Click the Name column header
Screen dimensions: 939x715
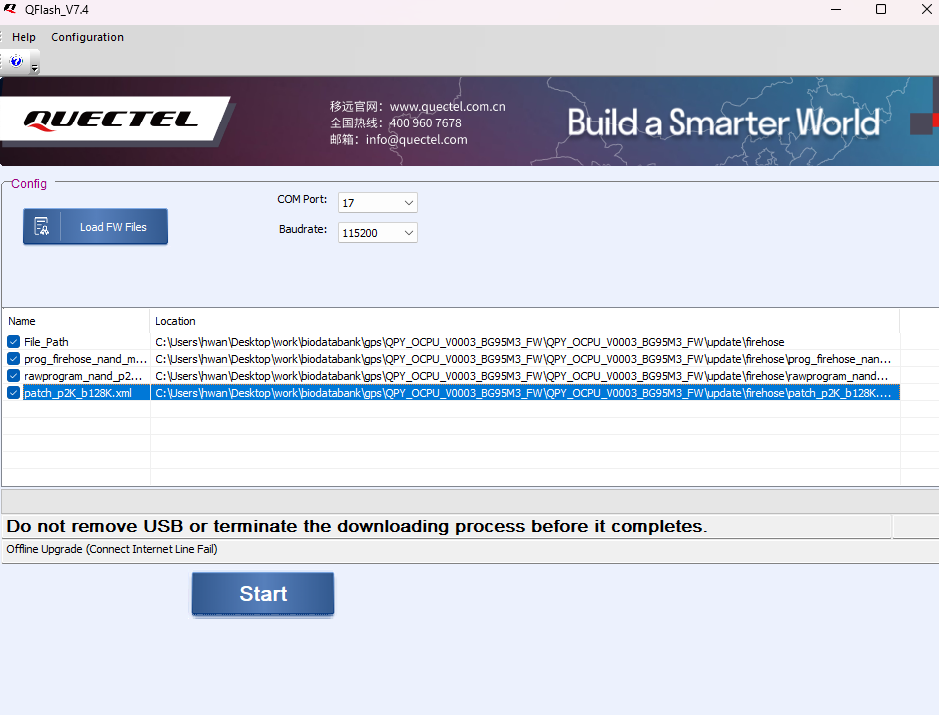pos(22,321)
